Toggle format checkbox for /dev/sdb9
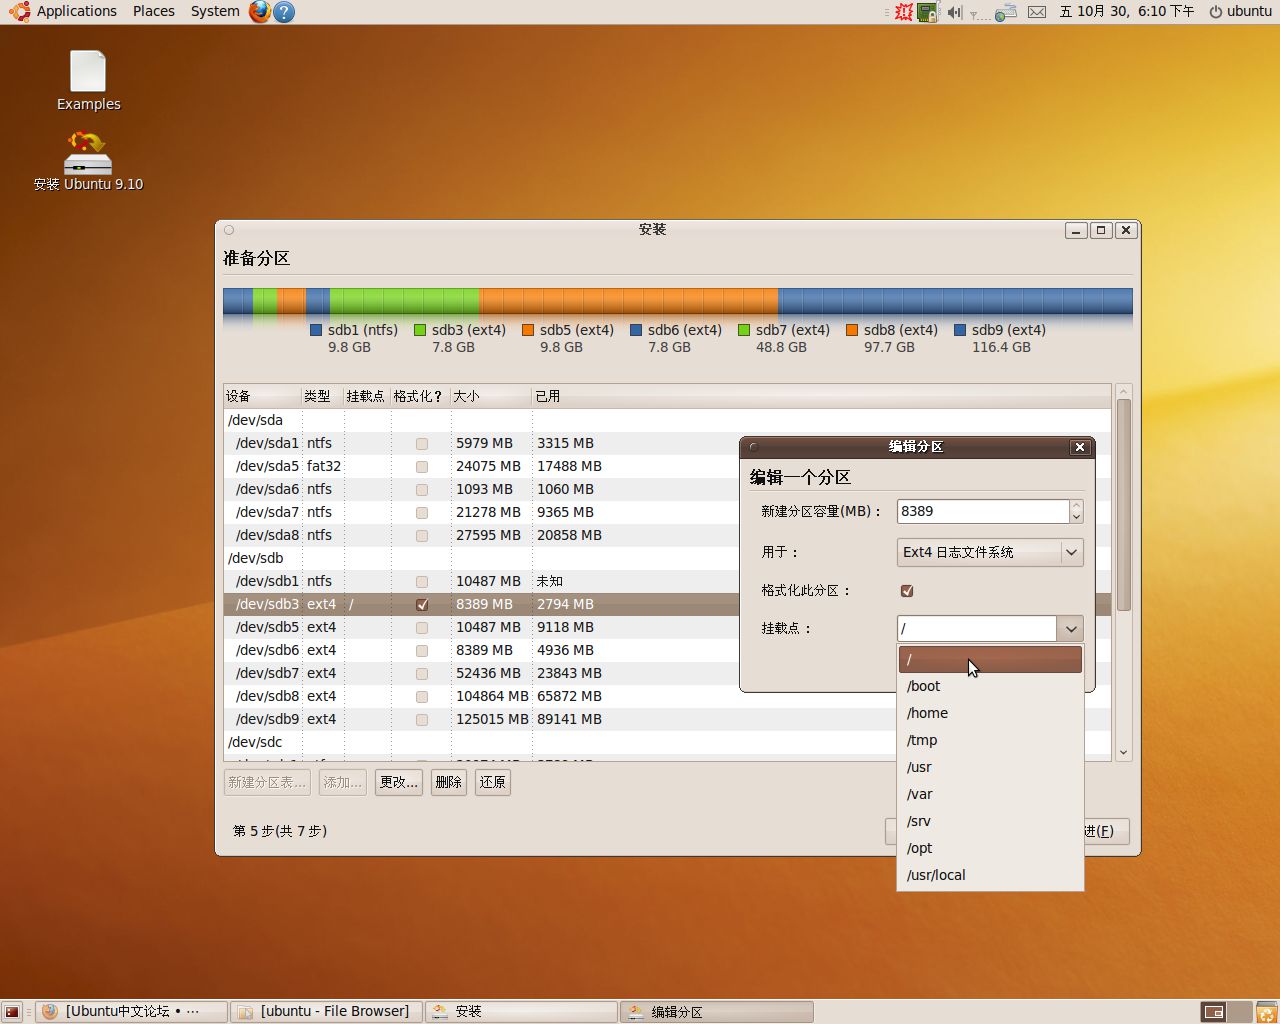This screenshot has width=1280, height=1024. (422, 720)
